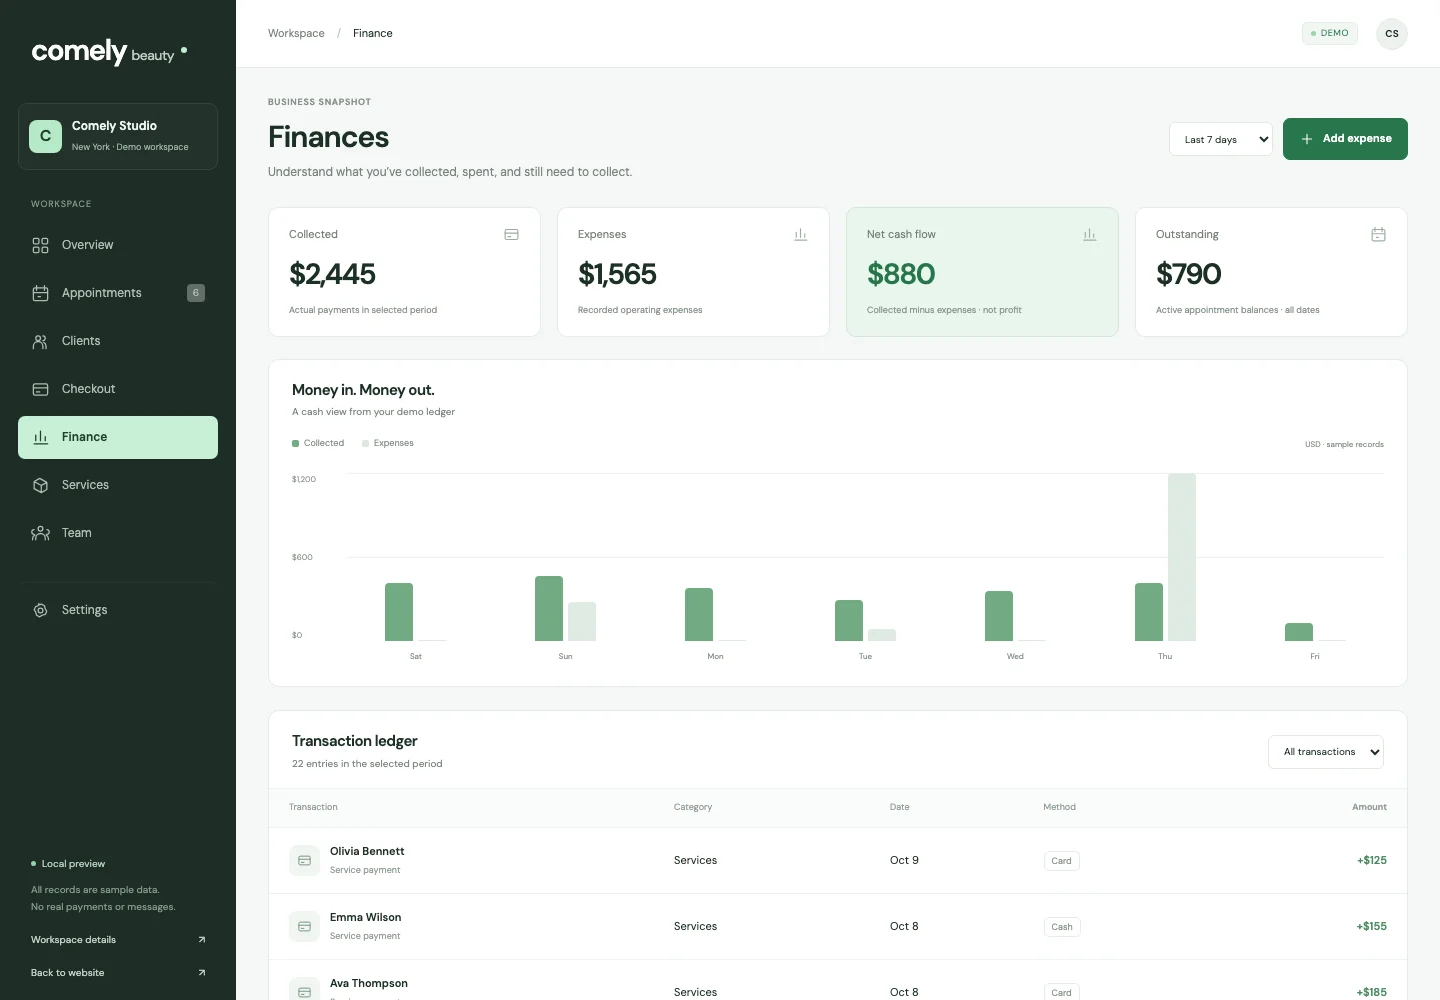Open the All transactions filter dropdown

coord(1326,752)
